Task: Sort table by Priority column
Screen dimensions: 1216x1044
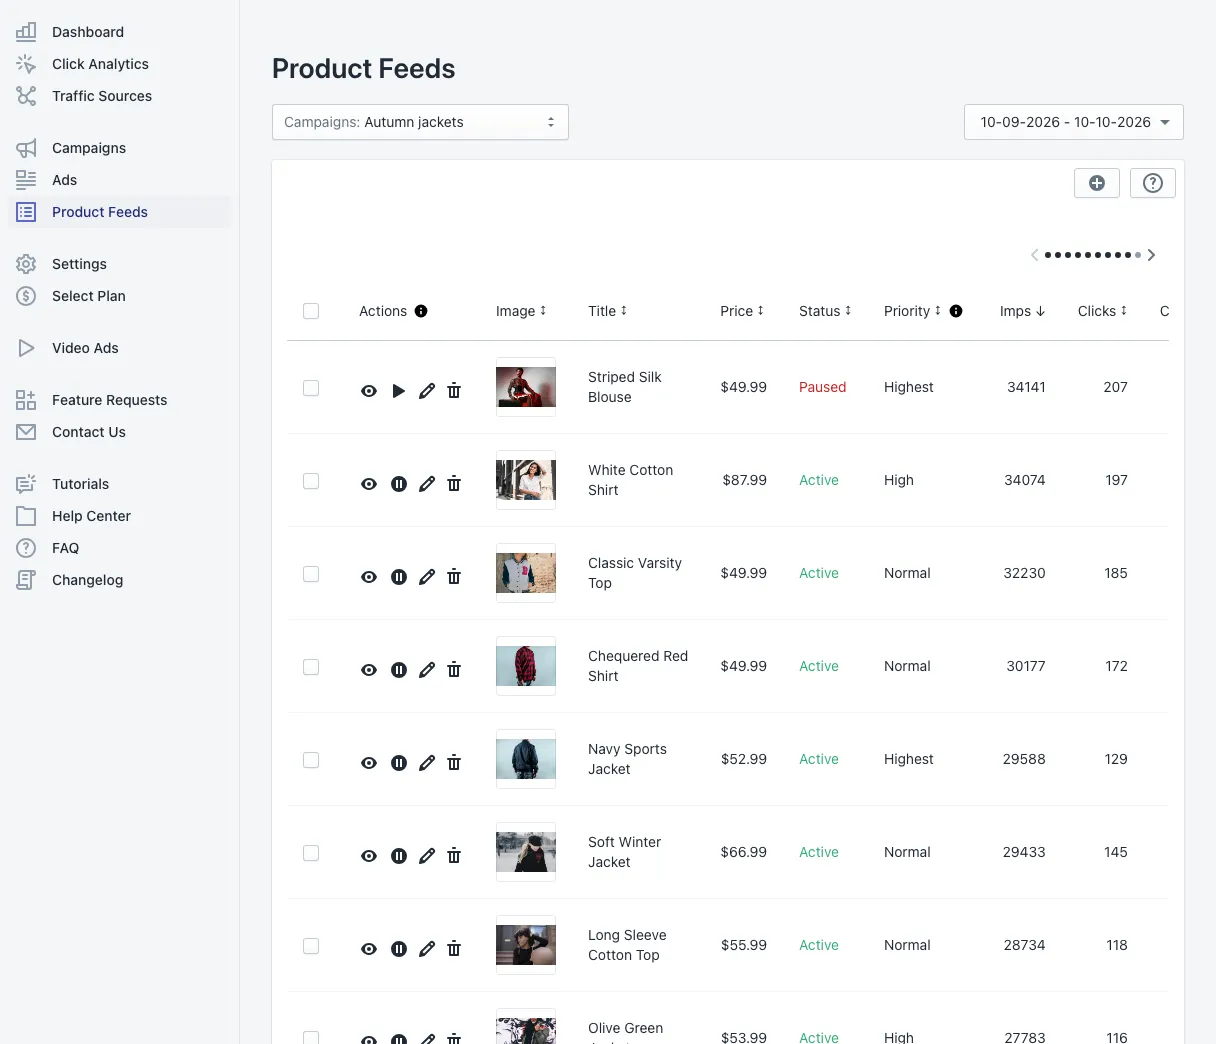Action: (913, 311)
